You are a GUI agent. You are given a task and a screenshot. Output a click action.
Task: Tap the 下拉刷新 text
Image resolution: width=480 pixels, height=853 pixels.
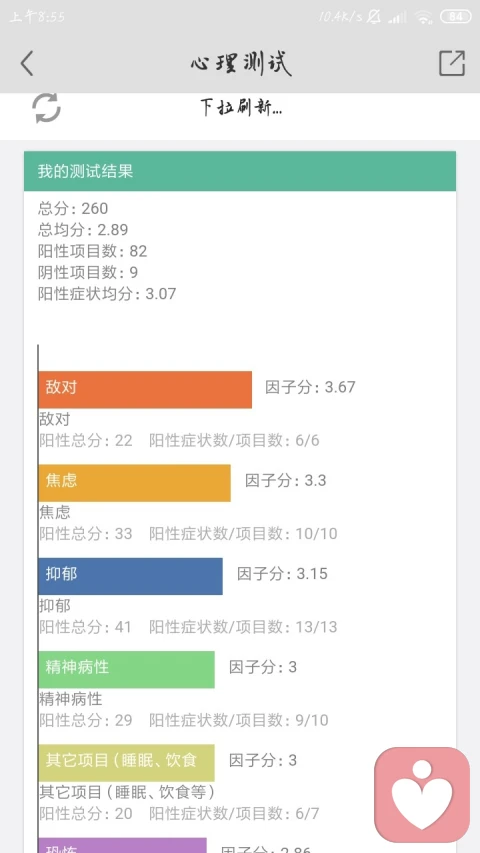coord(241,107)
